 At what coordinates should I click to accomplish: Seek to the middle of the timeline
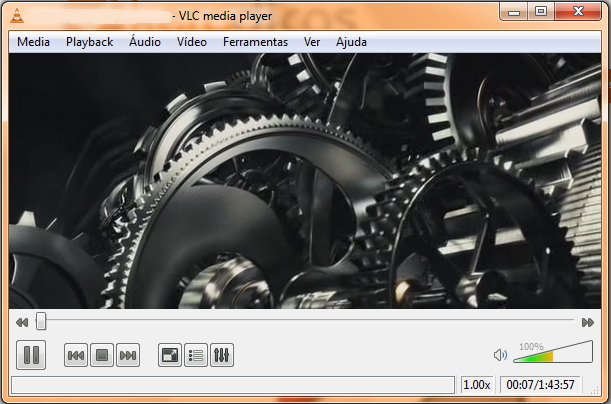305,321
